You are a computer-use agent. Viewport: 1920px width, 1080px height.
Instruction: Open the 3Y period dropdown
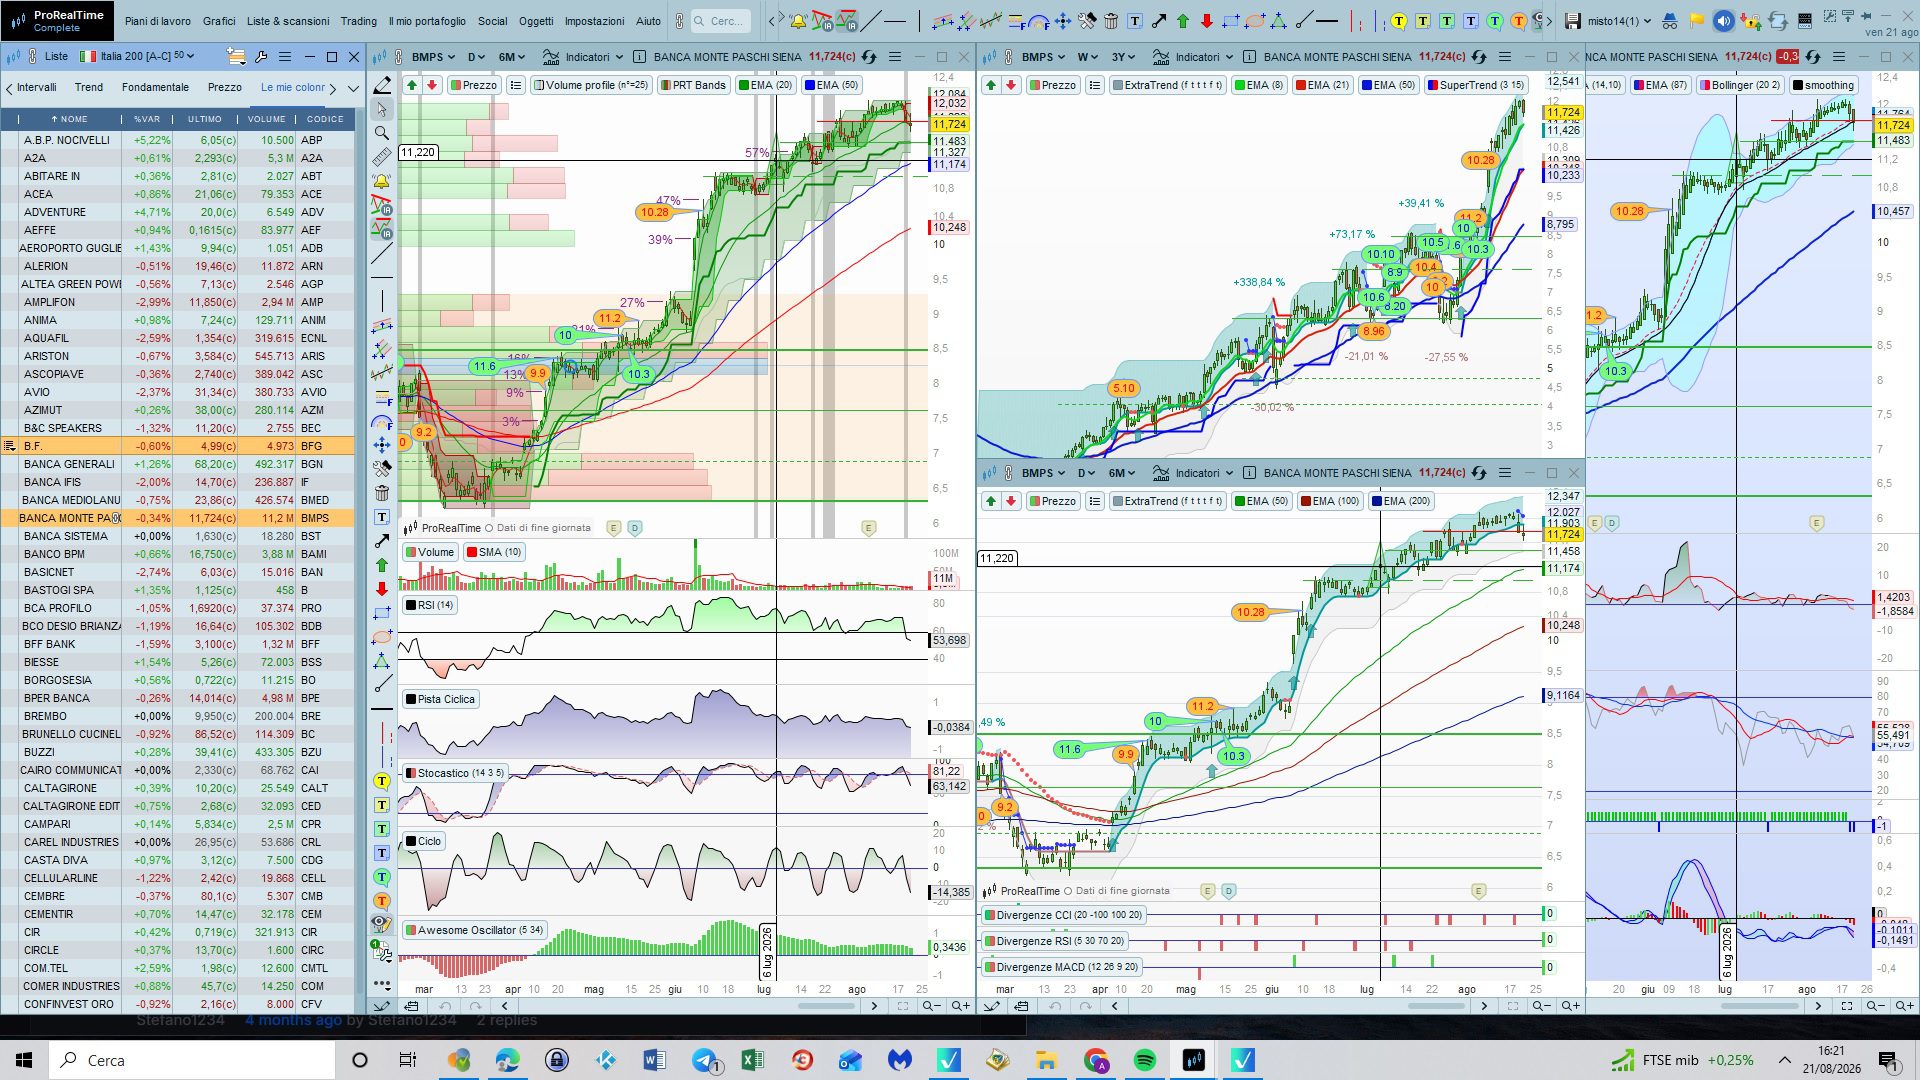tap(1124, 57)
